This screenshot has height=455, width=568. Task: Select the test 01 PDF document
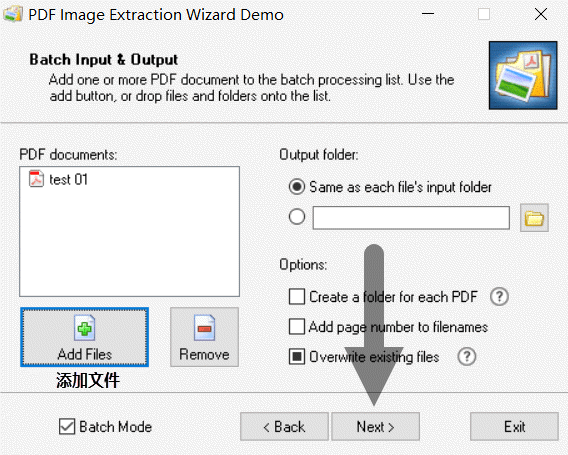point(58,179)
